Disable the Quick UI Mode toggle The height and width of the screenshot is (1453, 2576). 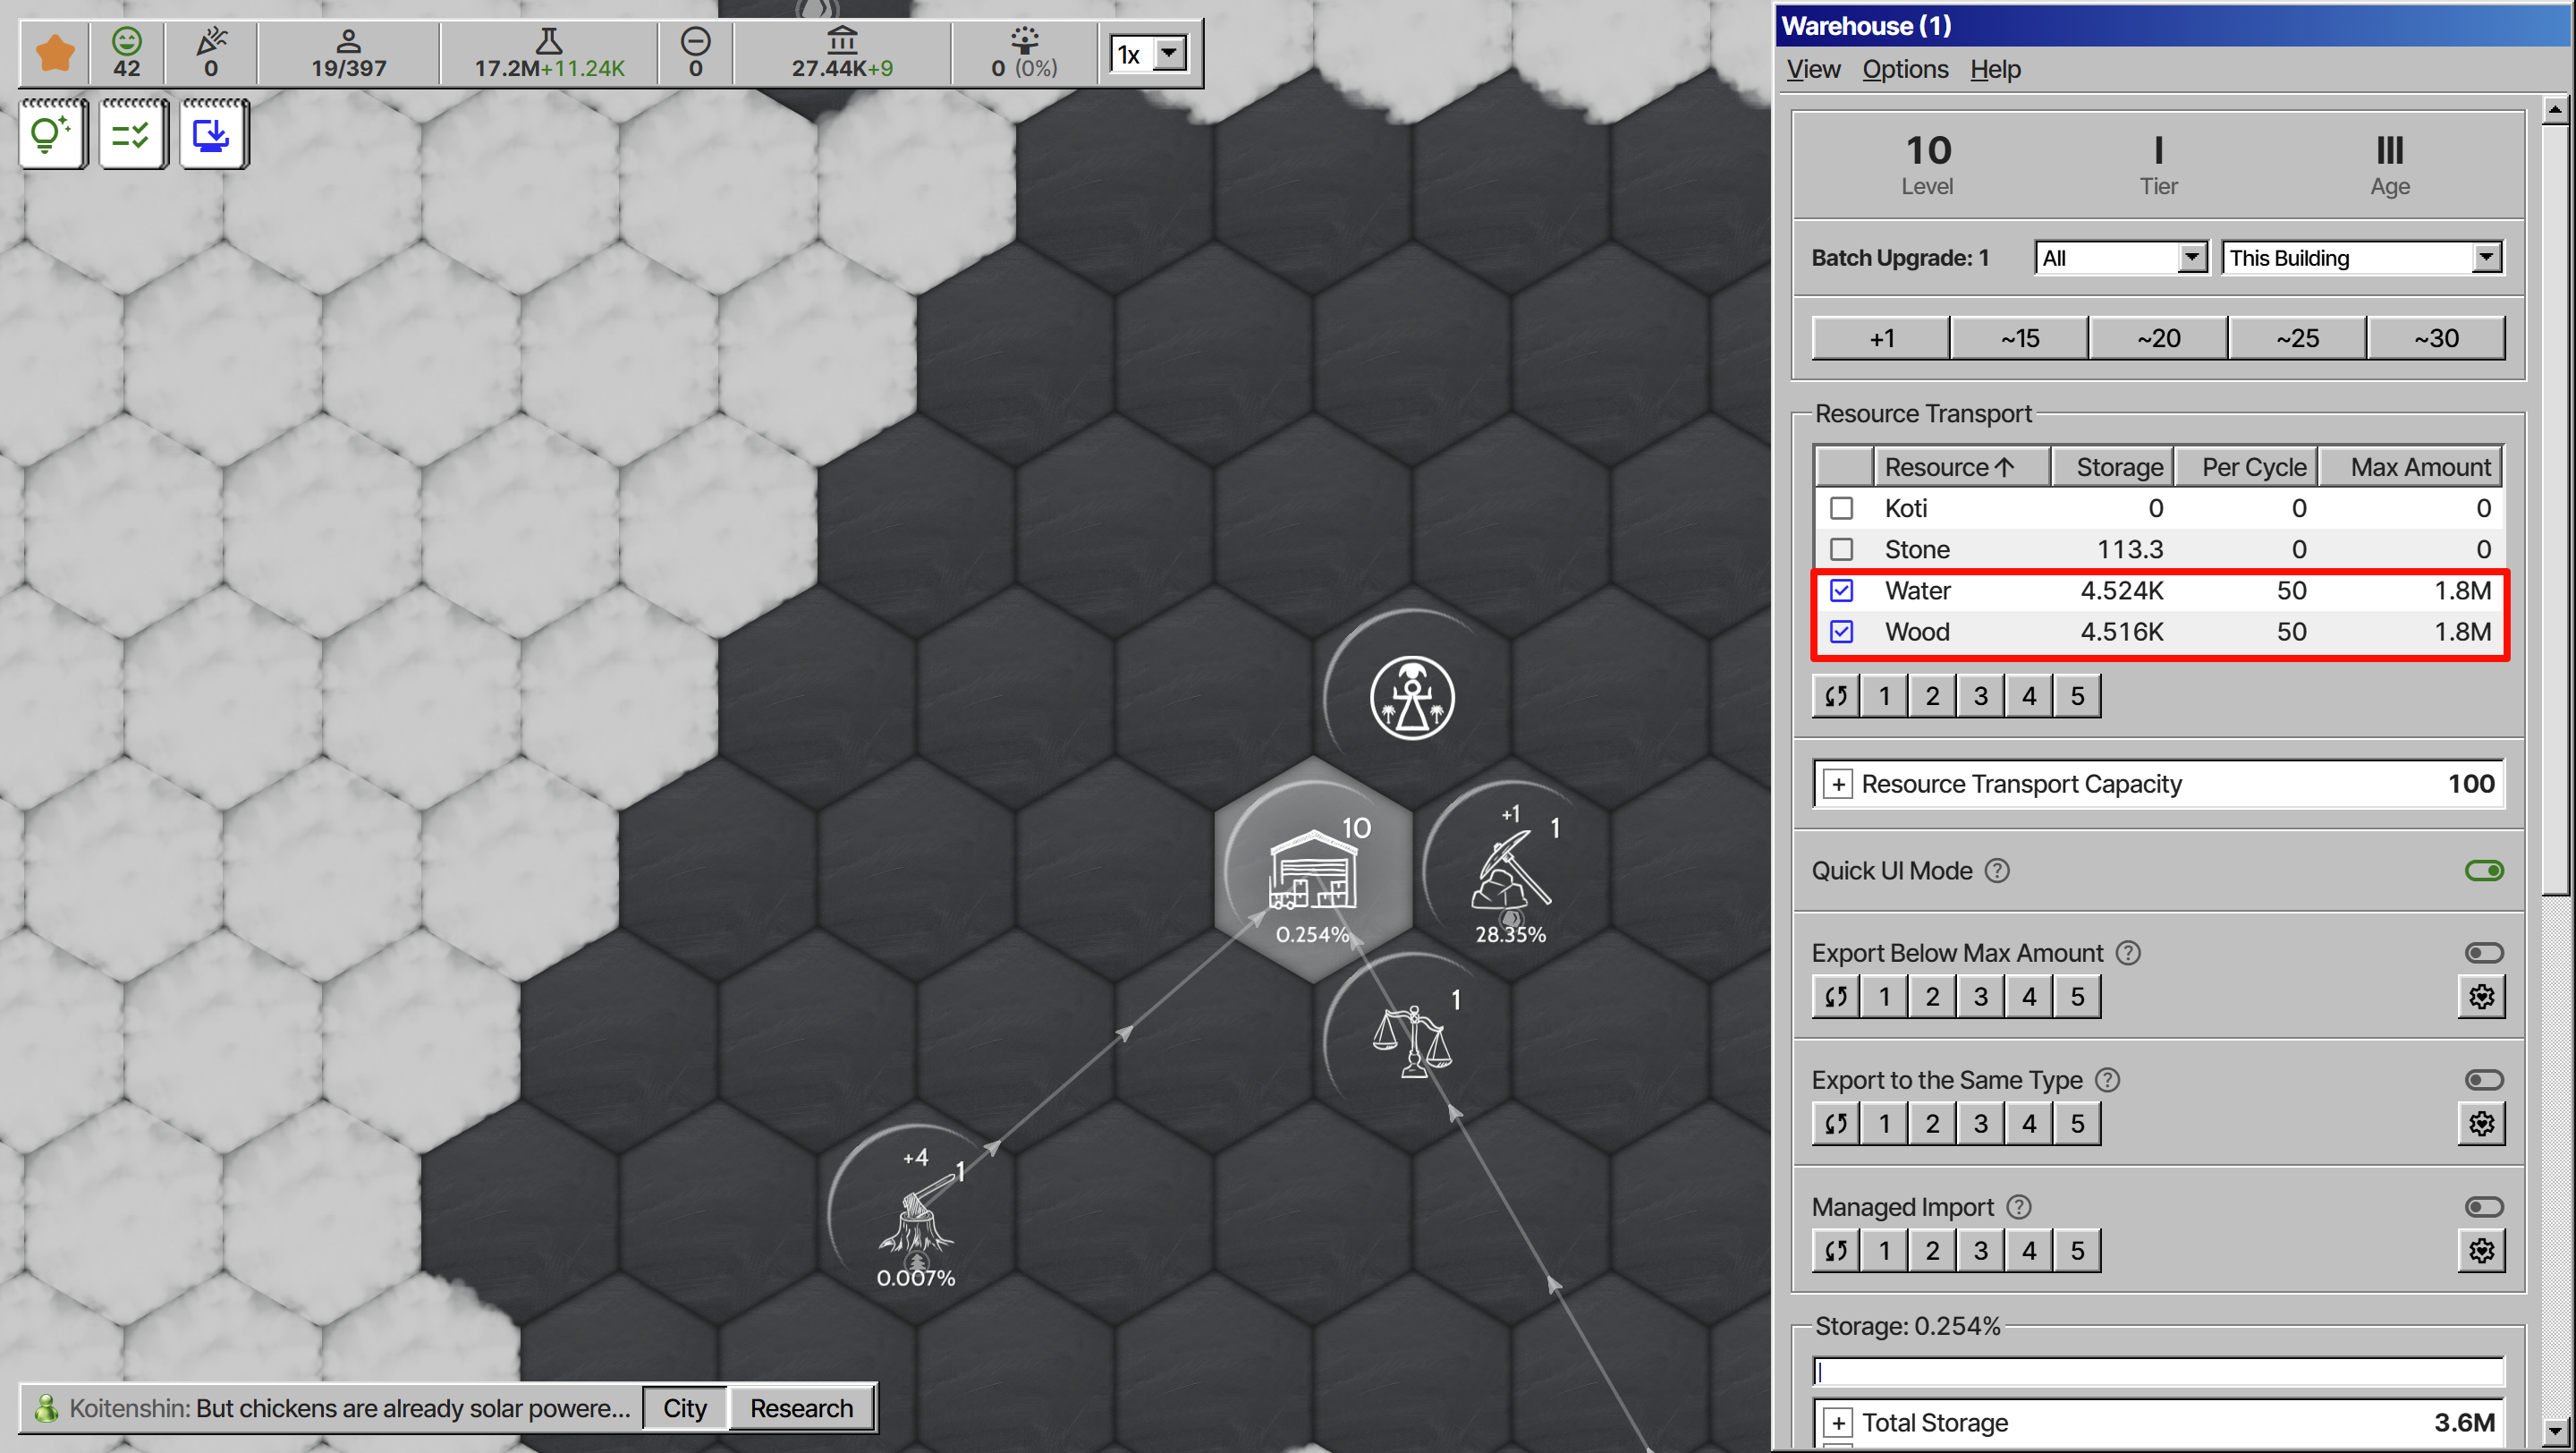click(x=2483, y=871)
